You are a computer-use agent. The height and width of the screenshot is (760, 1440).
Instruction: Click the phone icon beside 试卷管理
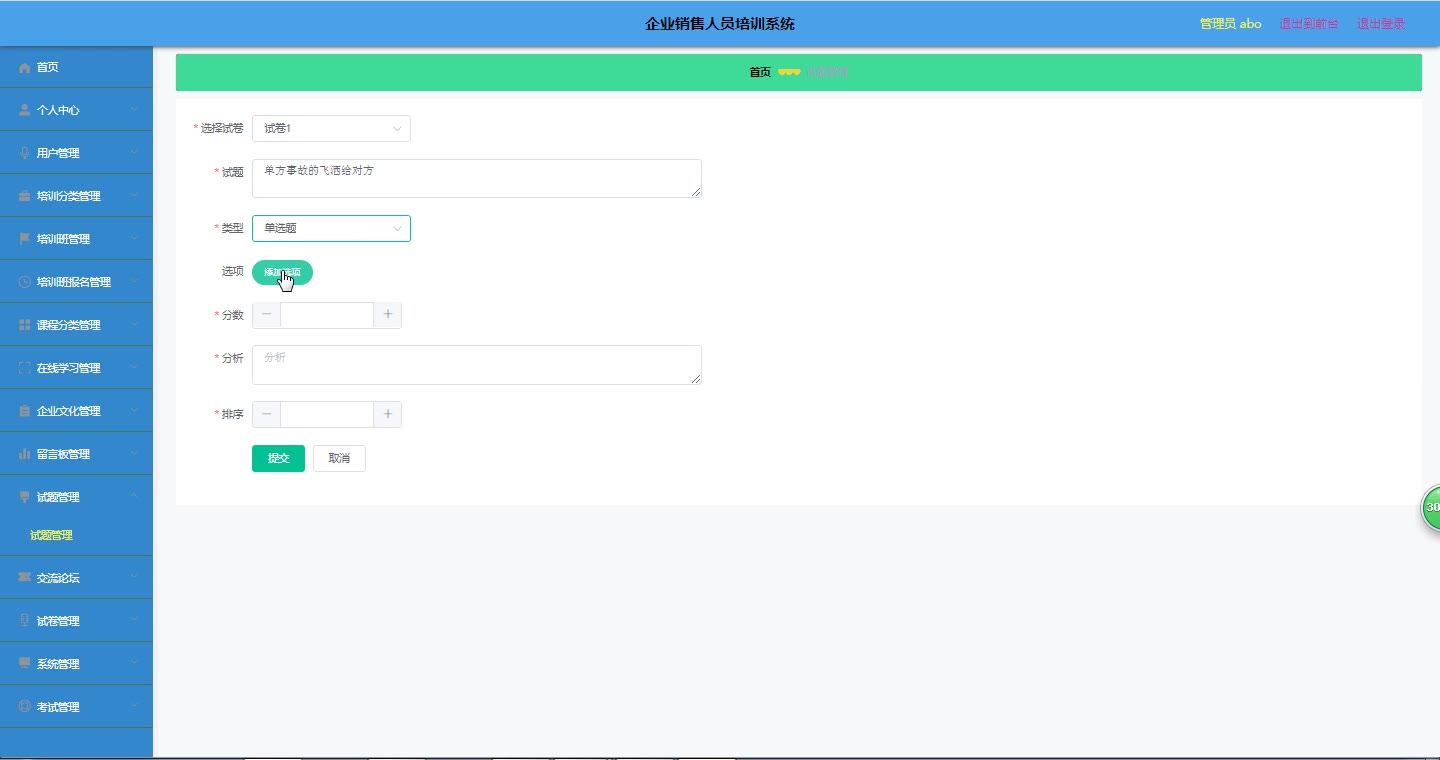tap(25, 621)
